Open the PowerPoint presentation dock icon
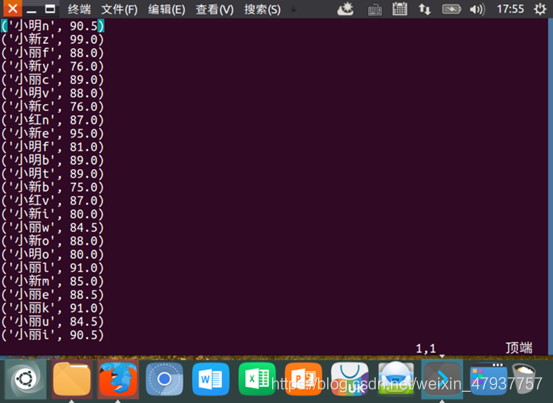 (303, 379)
